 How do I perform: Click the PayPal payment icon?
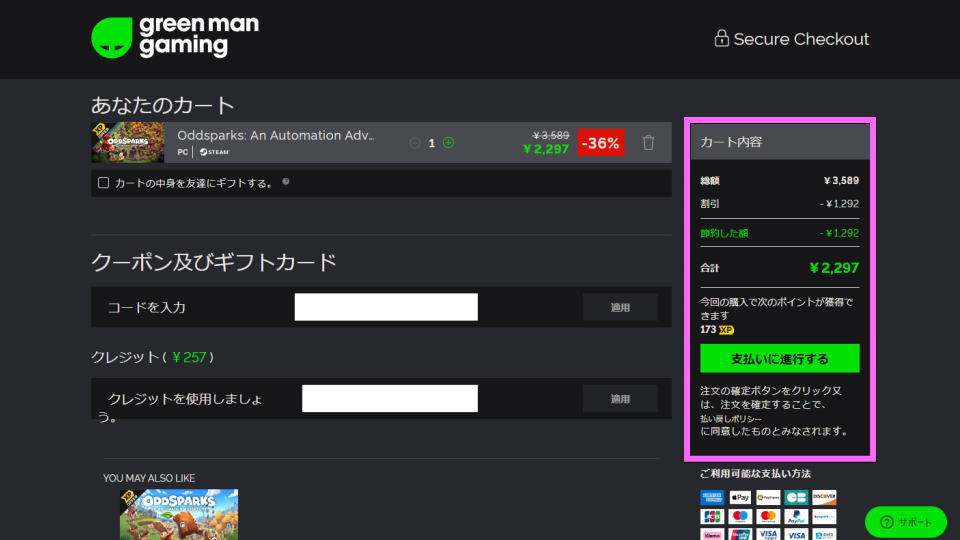[796, 517]
